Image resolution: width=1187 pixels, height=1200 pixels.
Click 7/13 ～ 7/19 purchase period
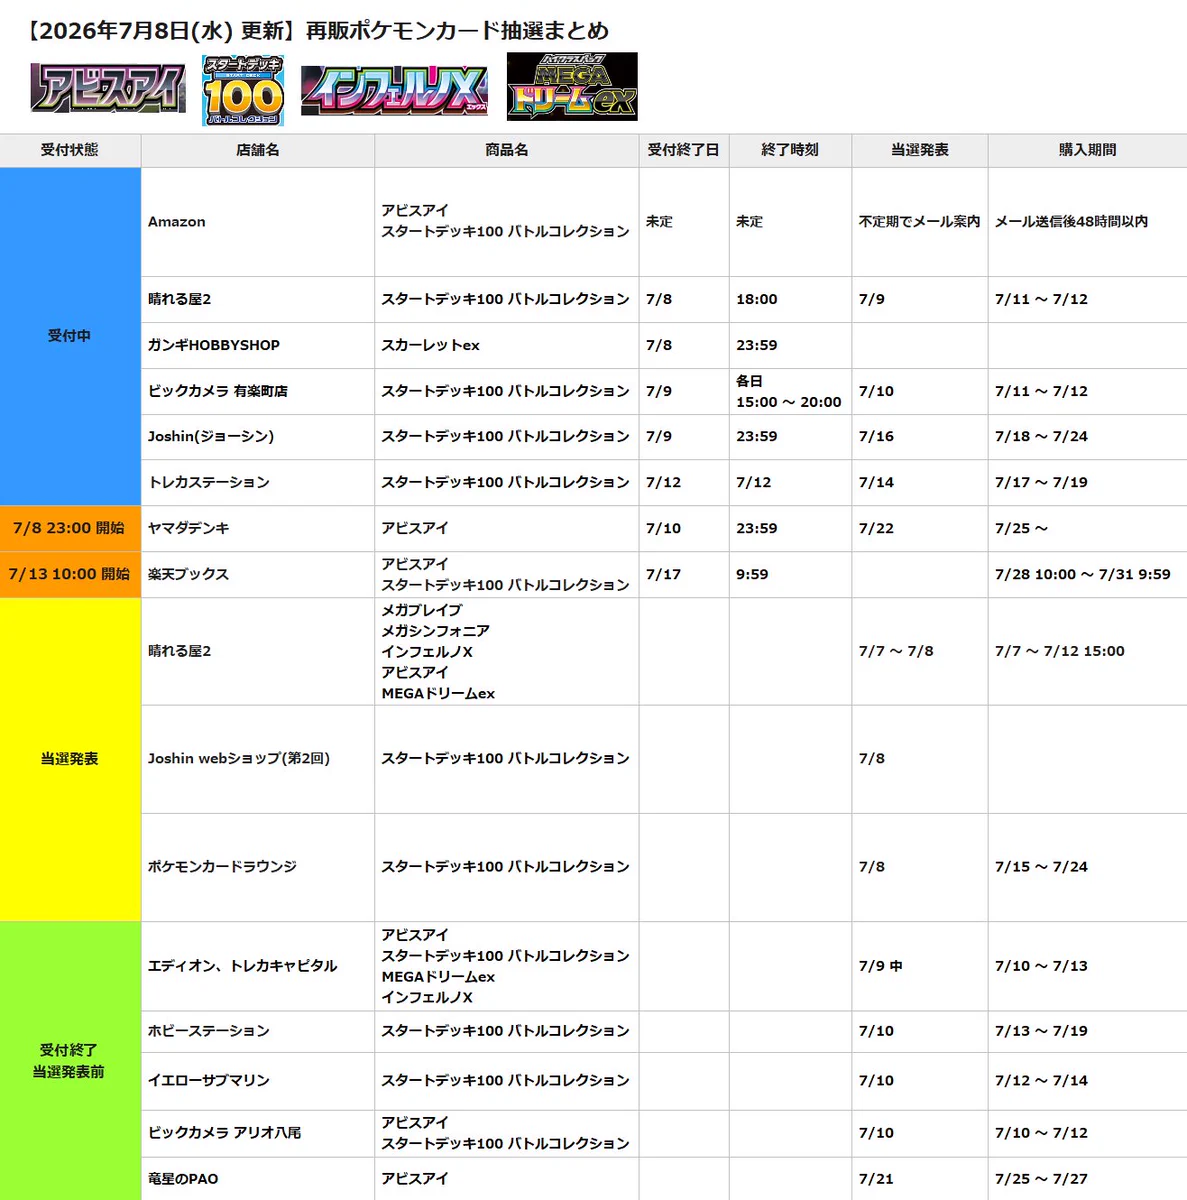click(1042, 1031)
